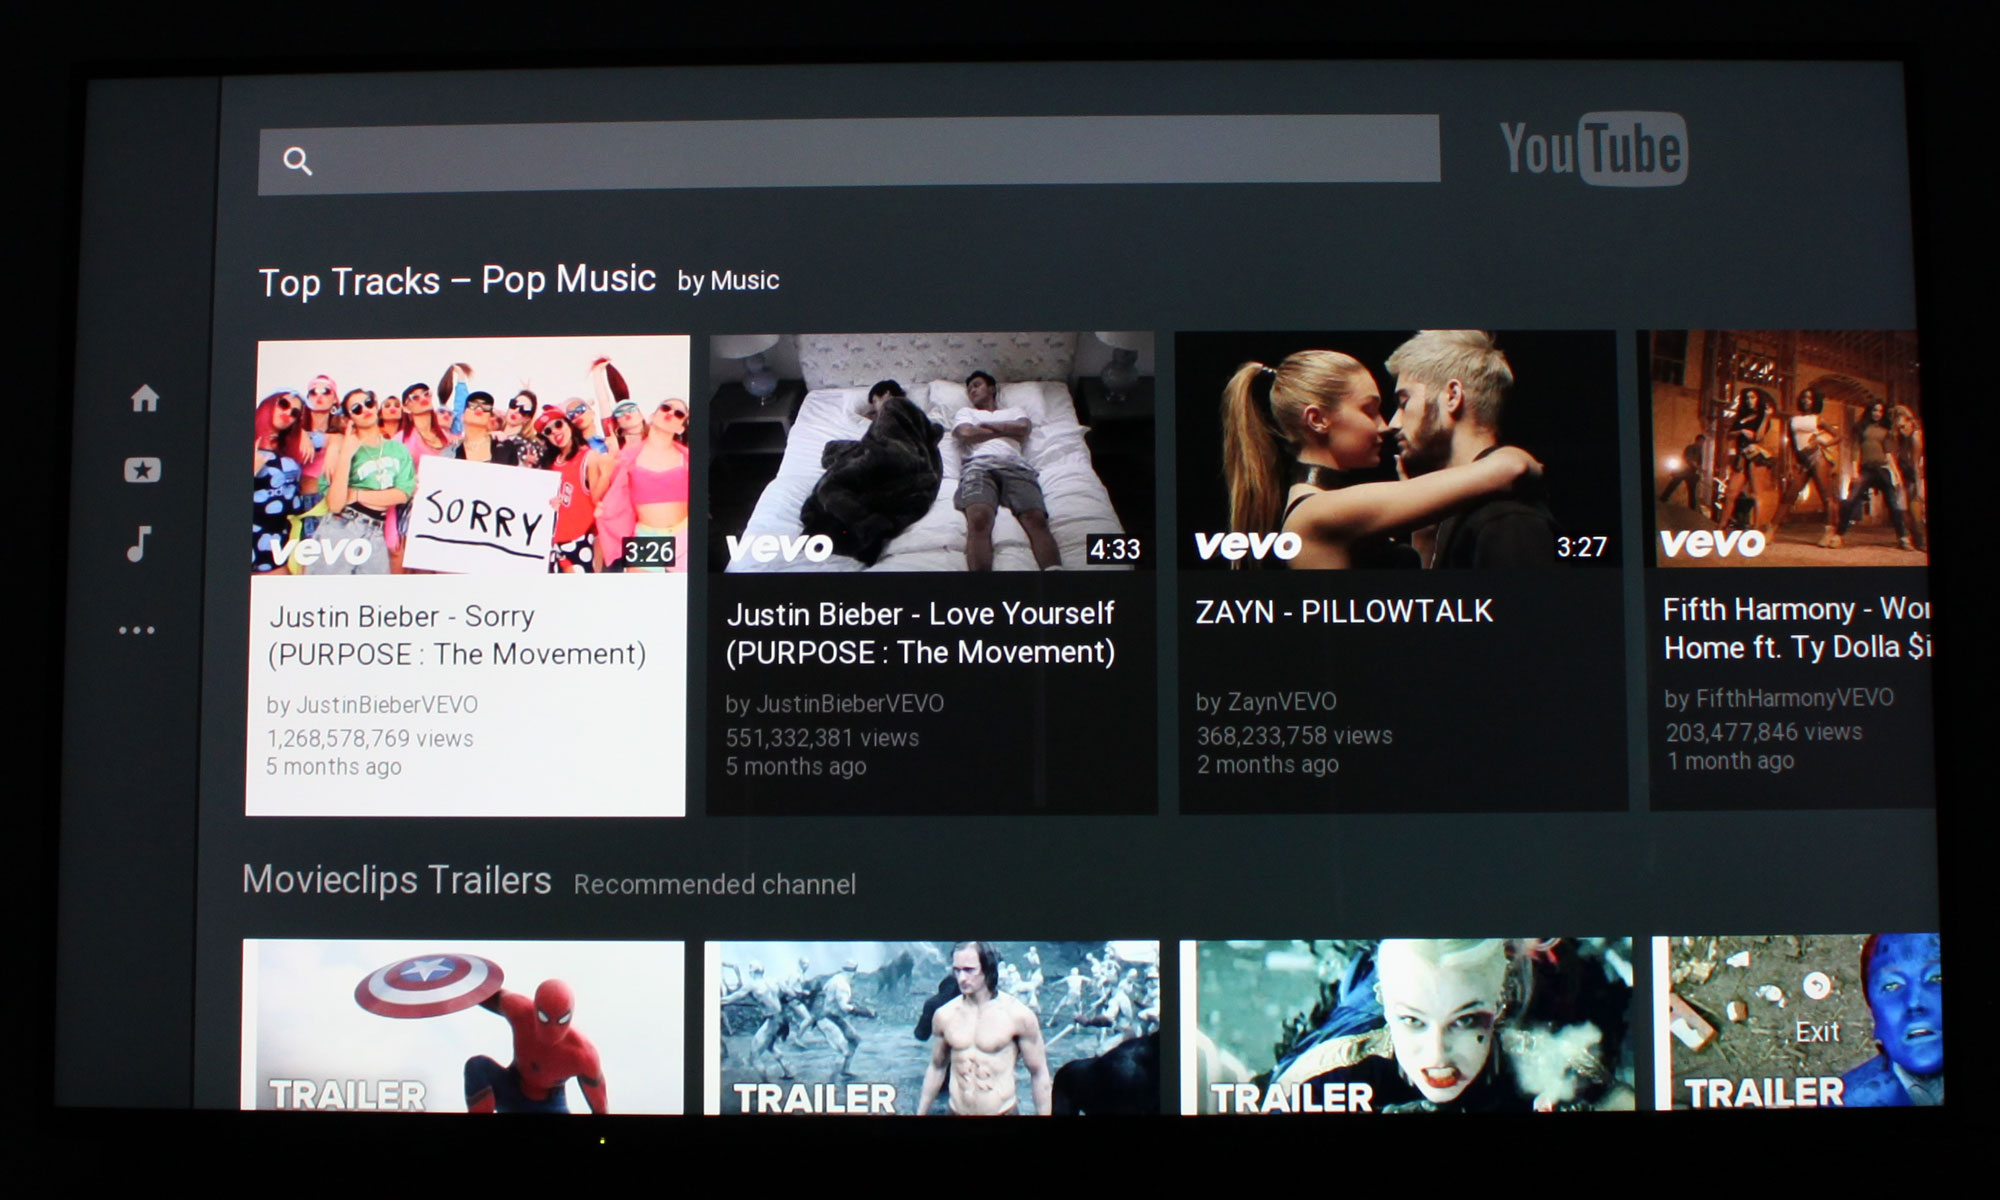
Task: Click the search magnifier icon
Action: point(297,161)
